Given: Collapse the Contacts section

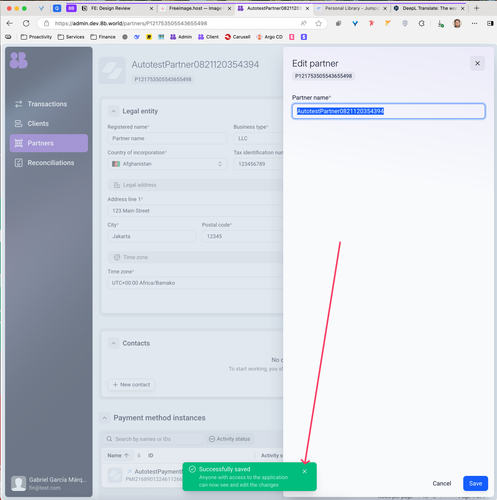Looking at the screenshot, I should click(x=114, y=343).
